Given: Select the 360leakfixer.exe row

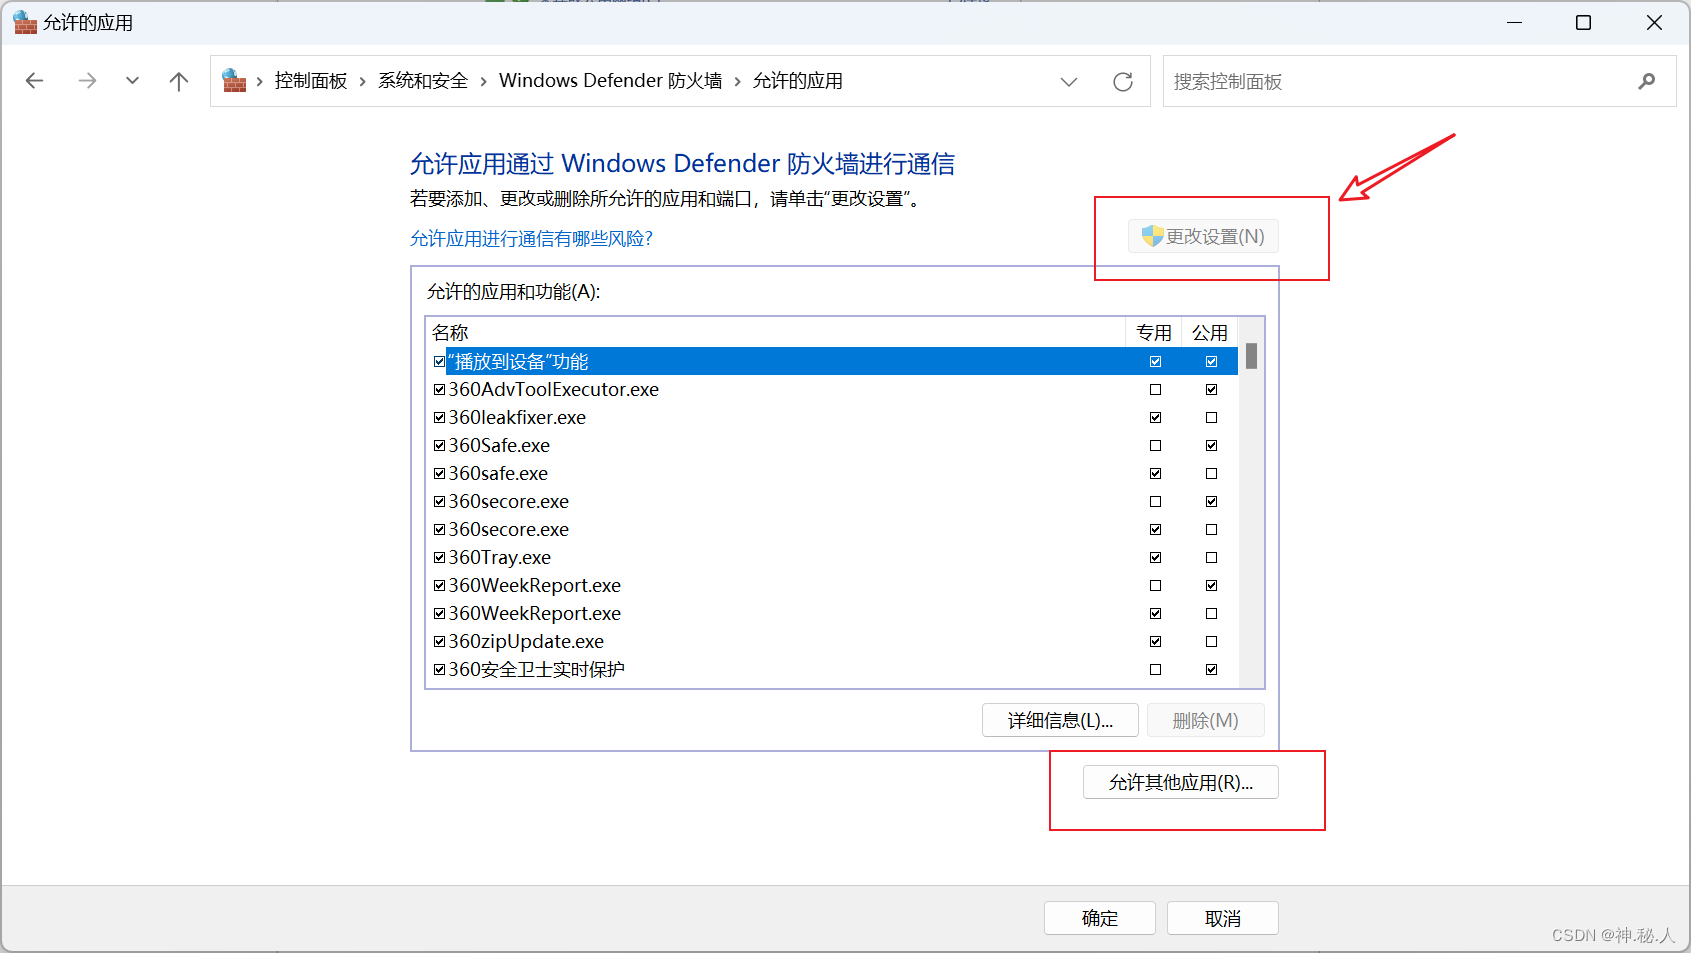Looking at the screenshot, I should click(x=832, y=417).
